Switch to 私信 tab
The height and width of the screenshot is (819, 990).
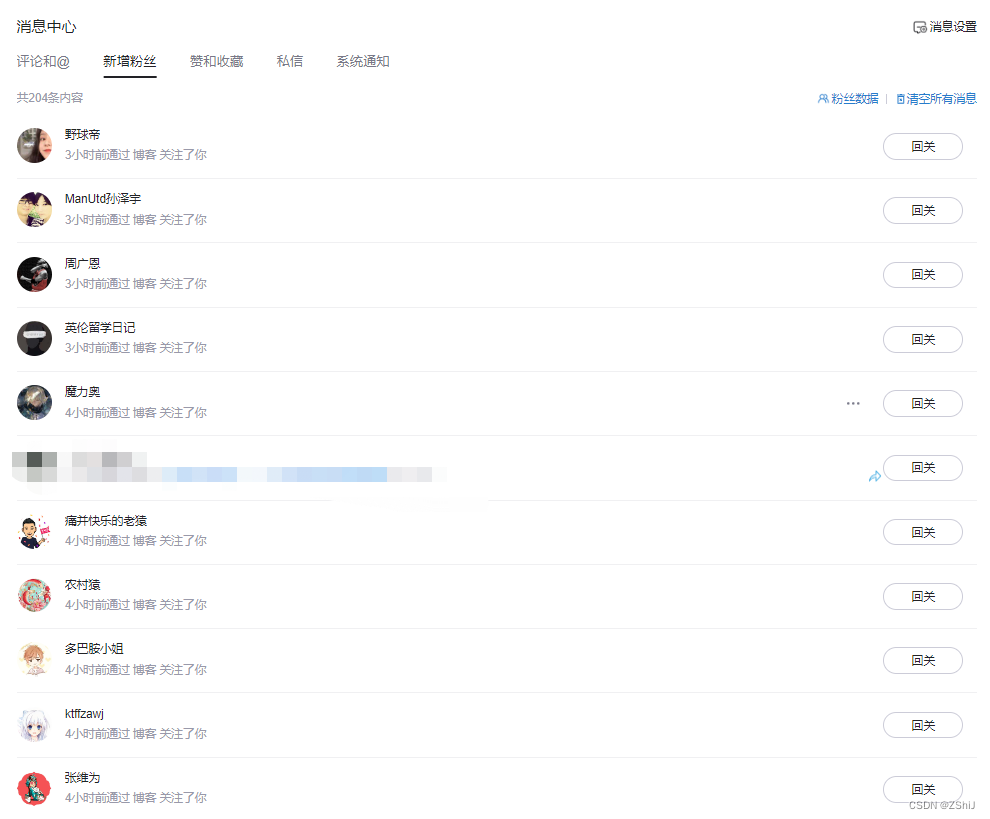click(290, 61)
